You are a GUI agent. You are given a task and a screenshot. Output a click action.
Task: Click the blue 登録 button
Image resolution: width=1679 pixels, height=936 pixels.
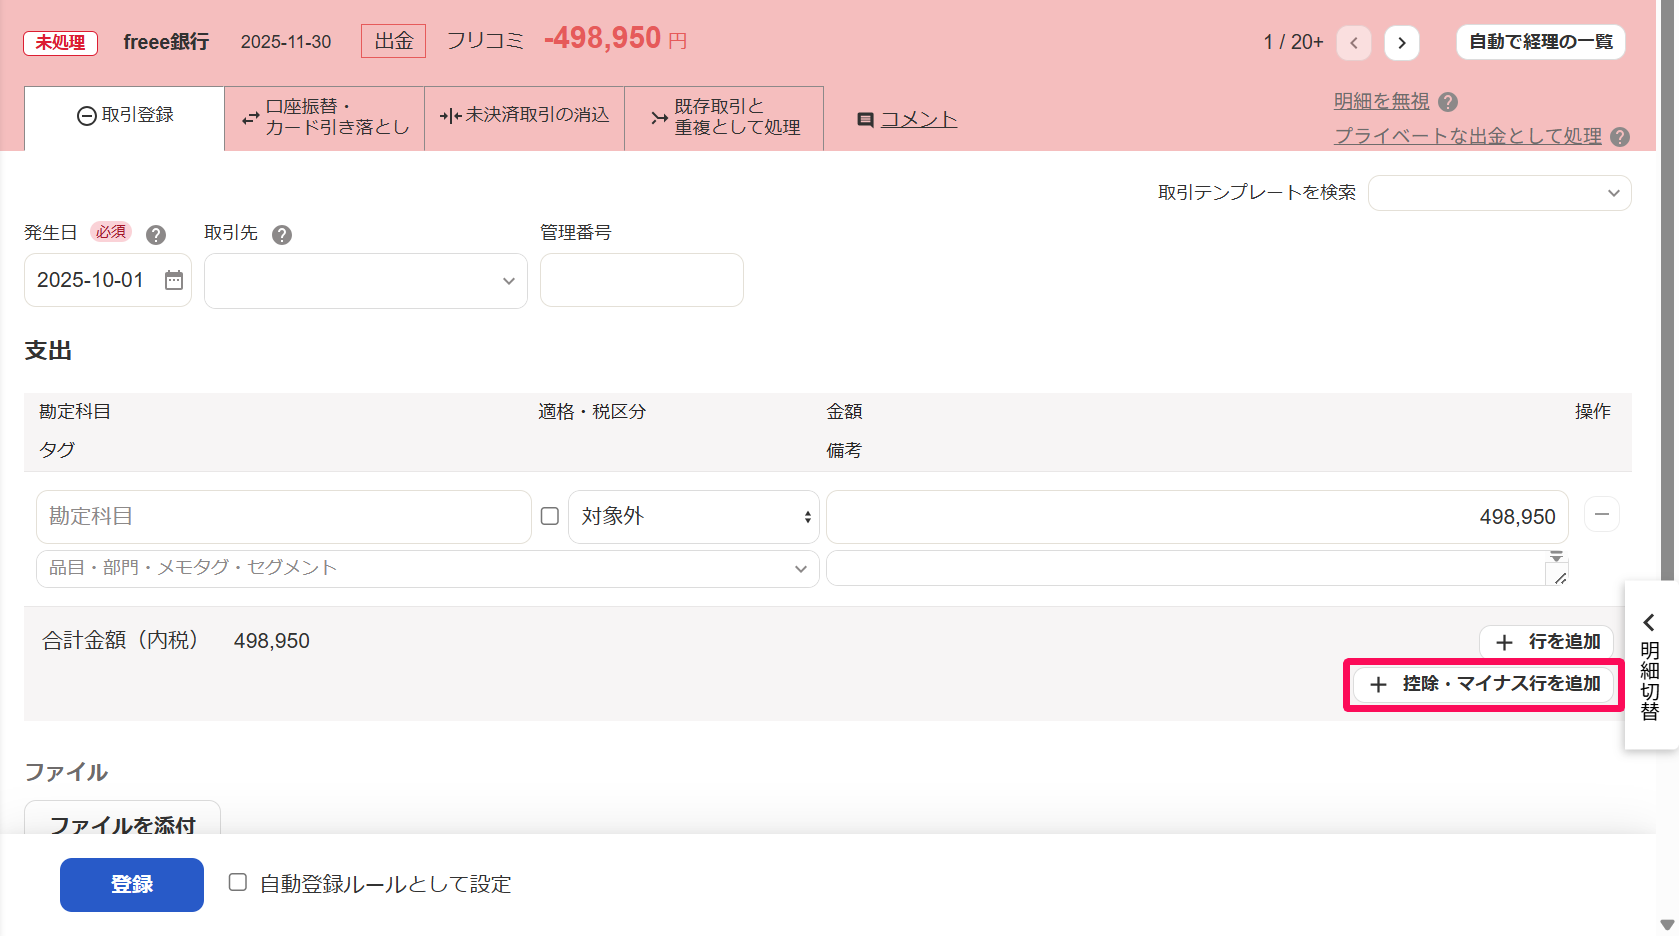pyautogui.click(x=132, y=885)
